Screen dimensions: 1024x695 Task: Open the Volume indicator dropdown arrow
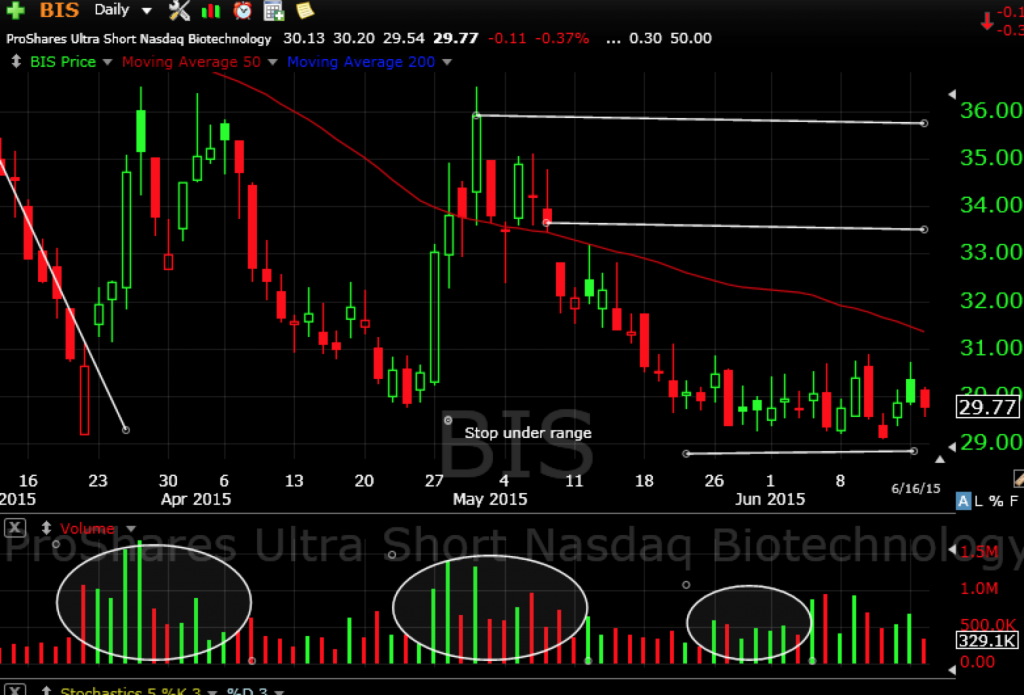click(131, 528)
